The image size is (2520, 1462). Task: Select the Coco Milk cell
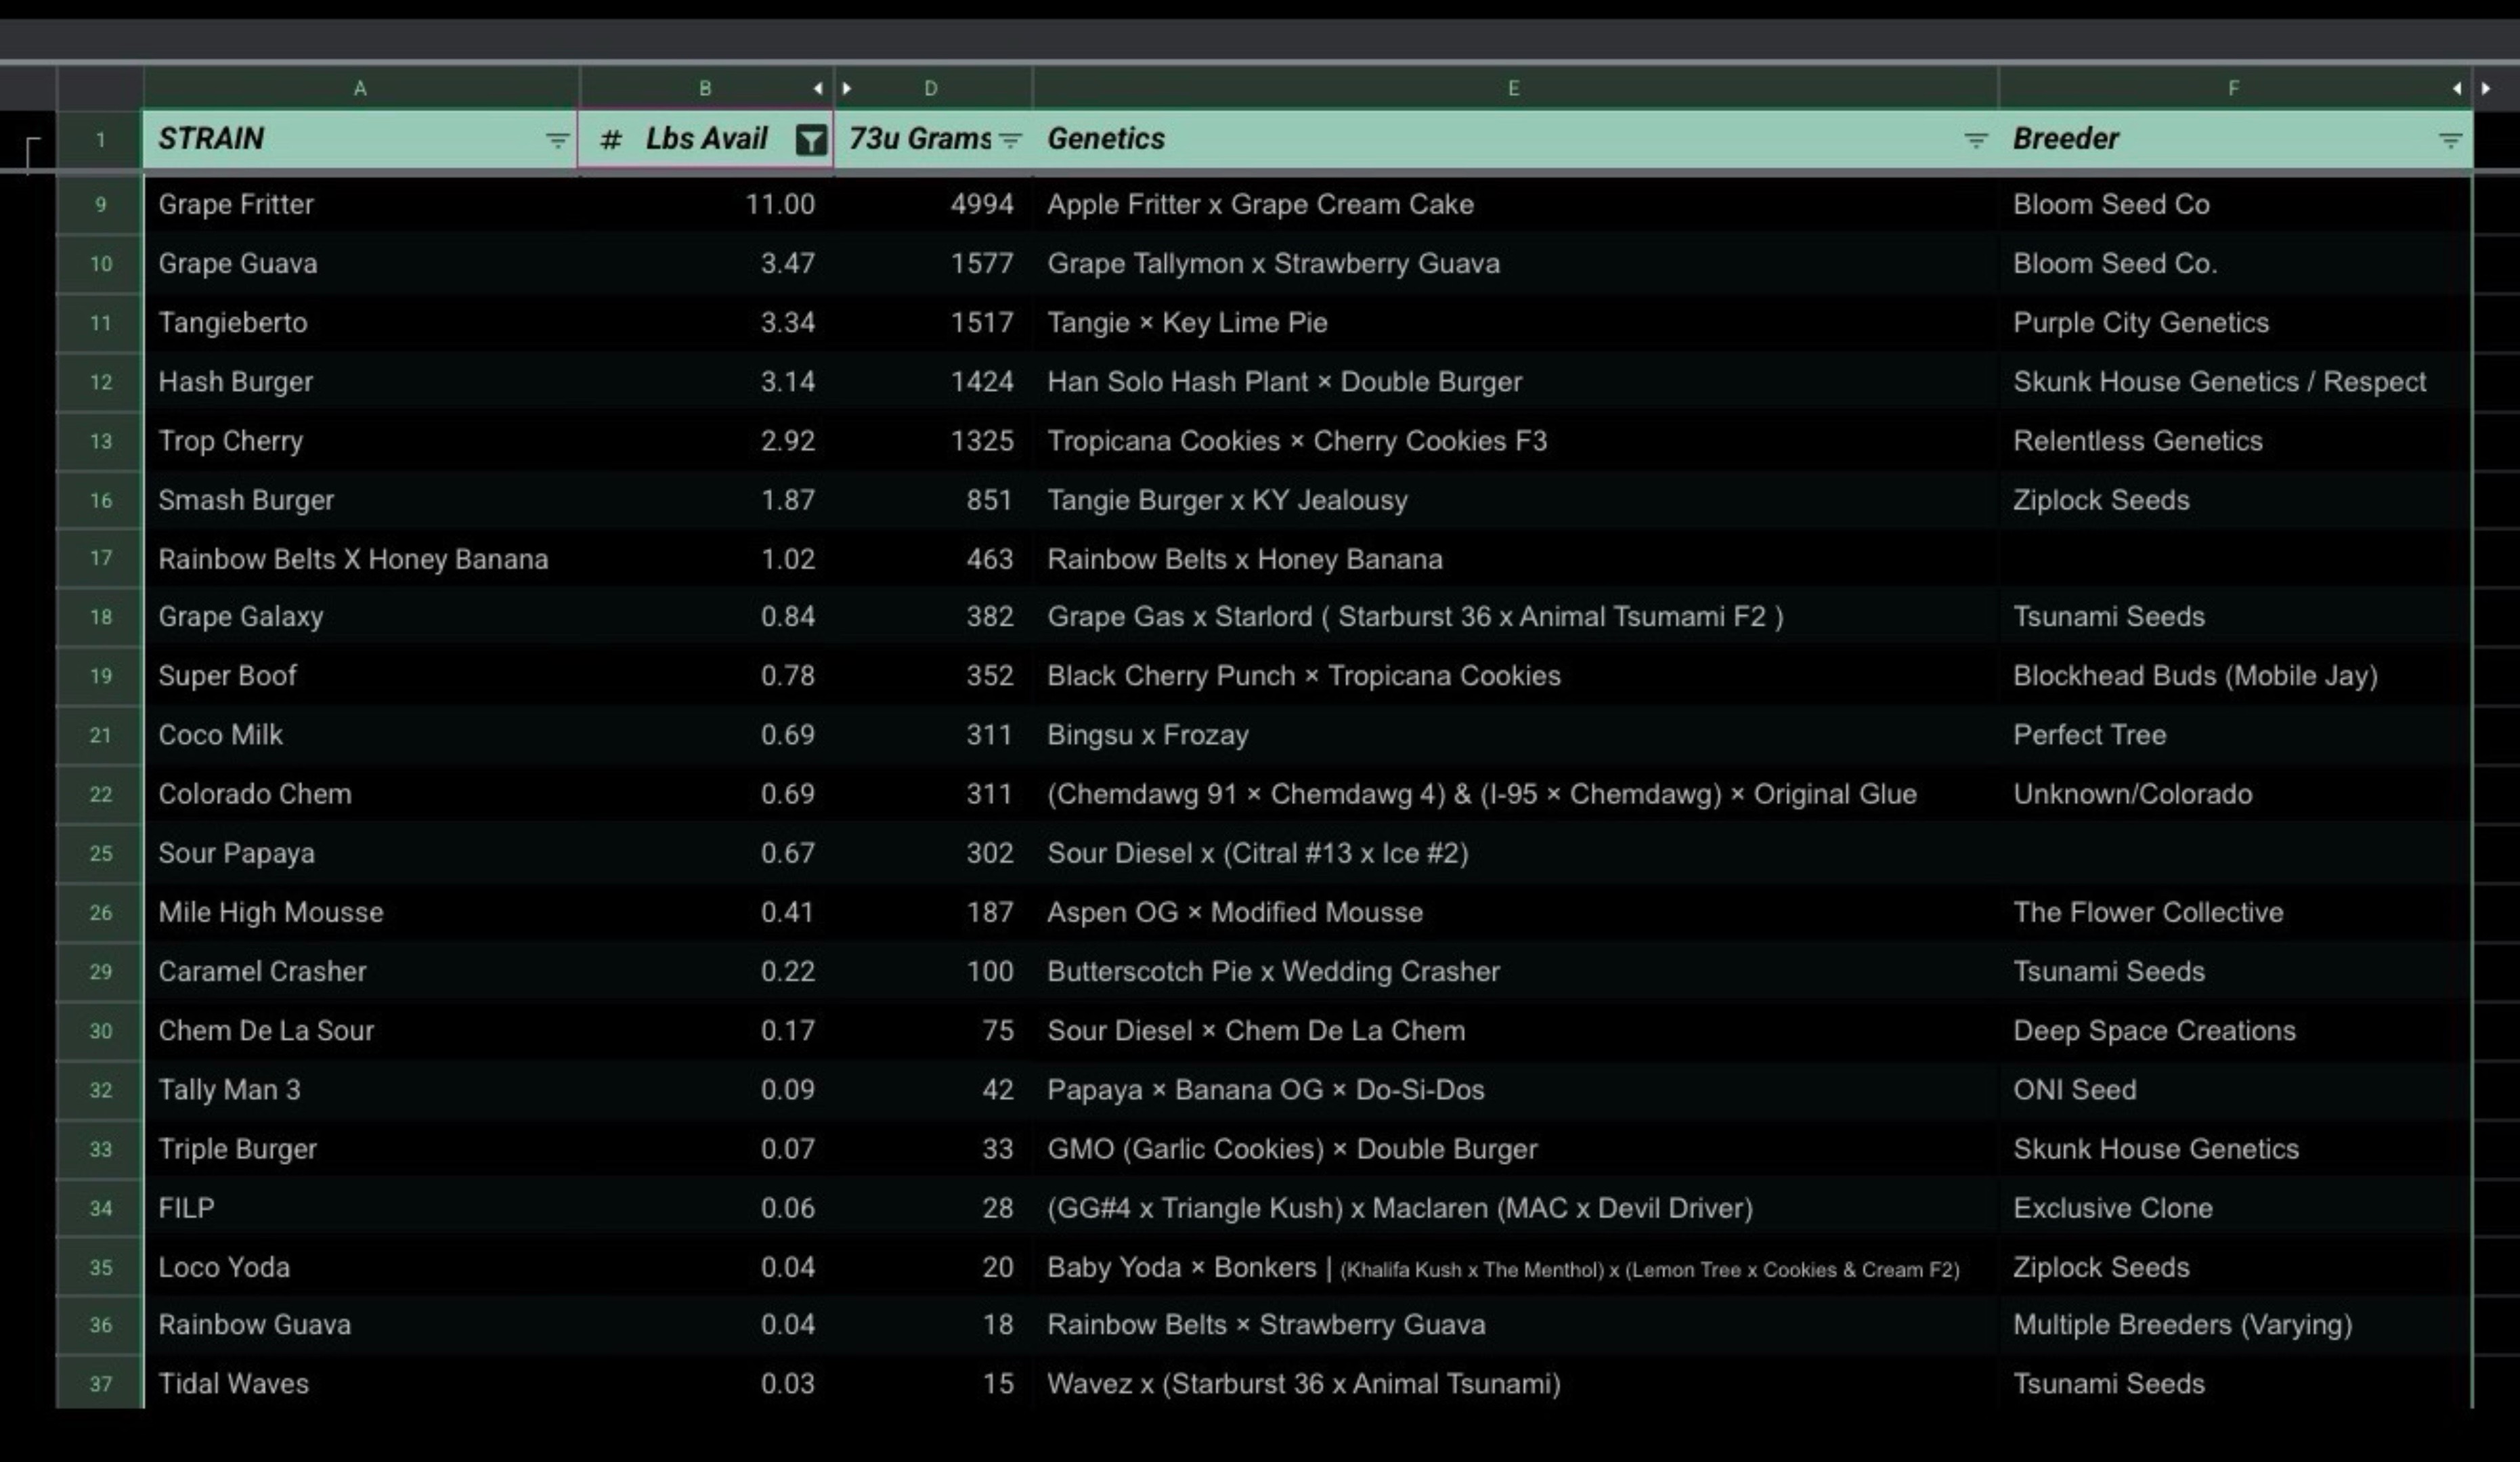click(x=361, y=735)
